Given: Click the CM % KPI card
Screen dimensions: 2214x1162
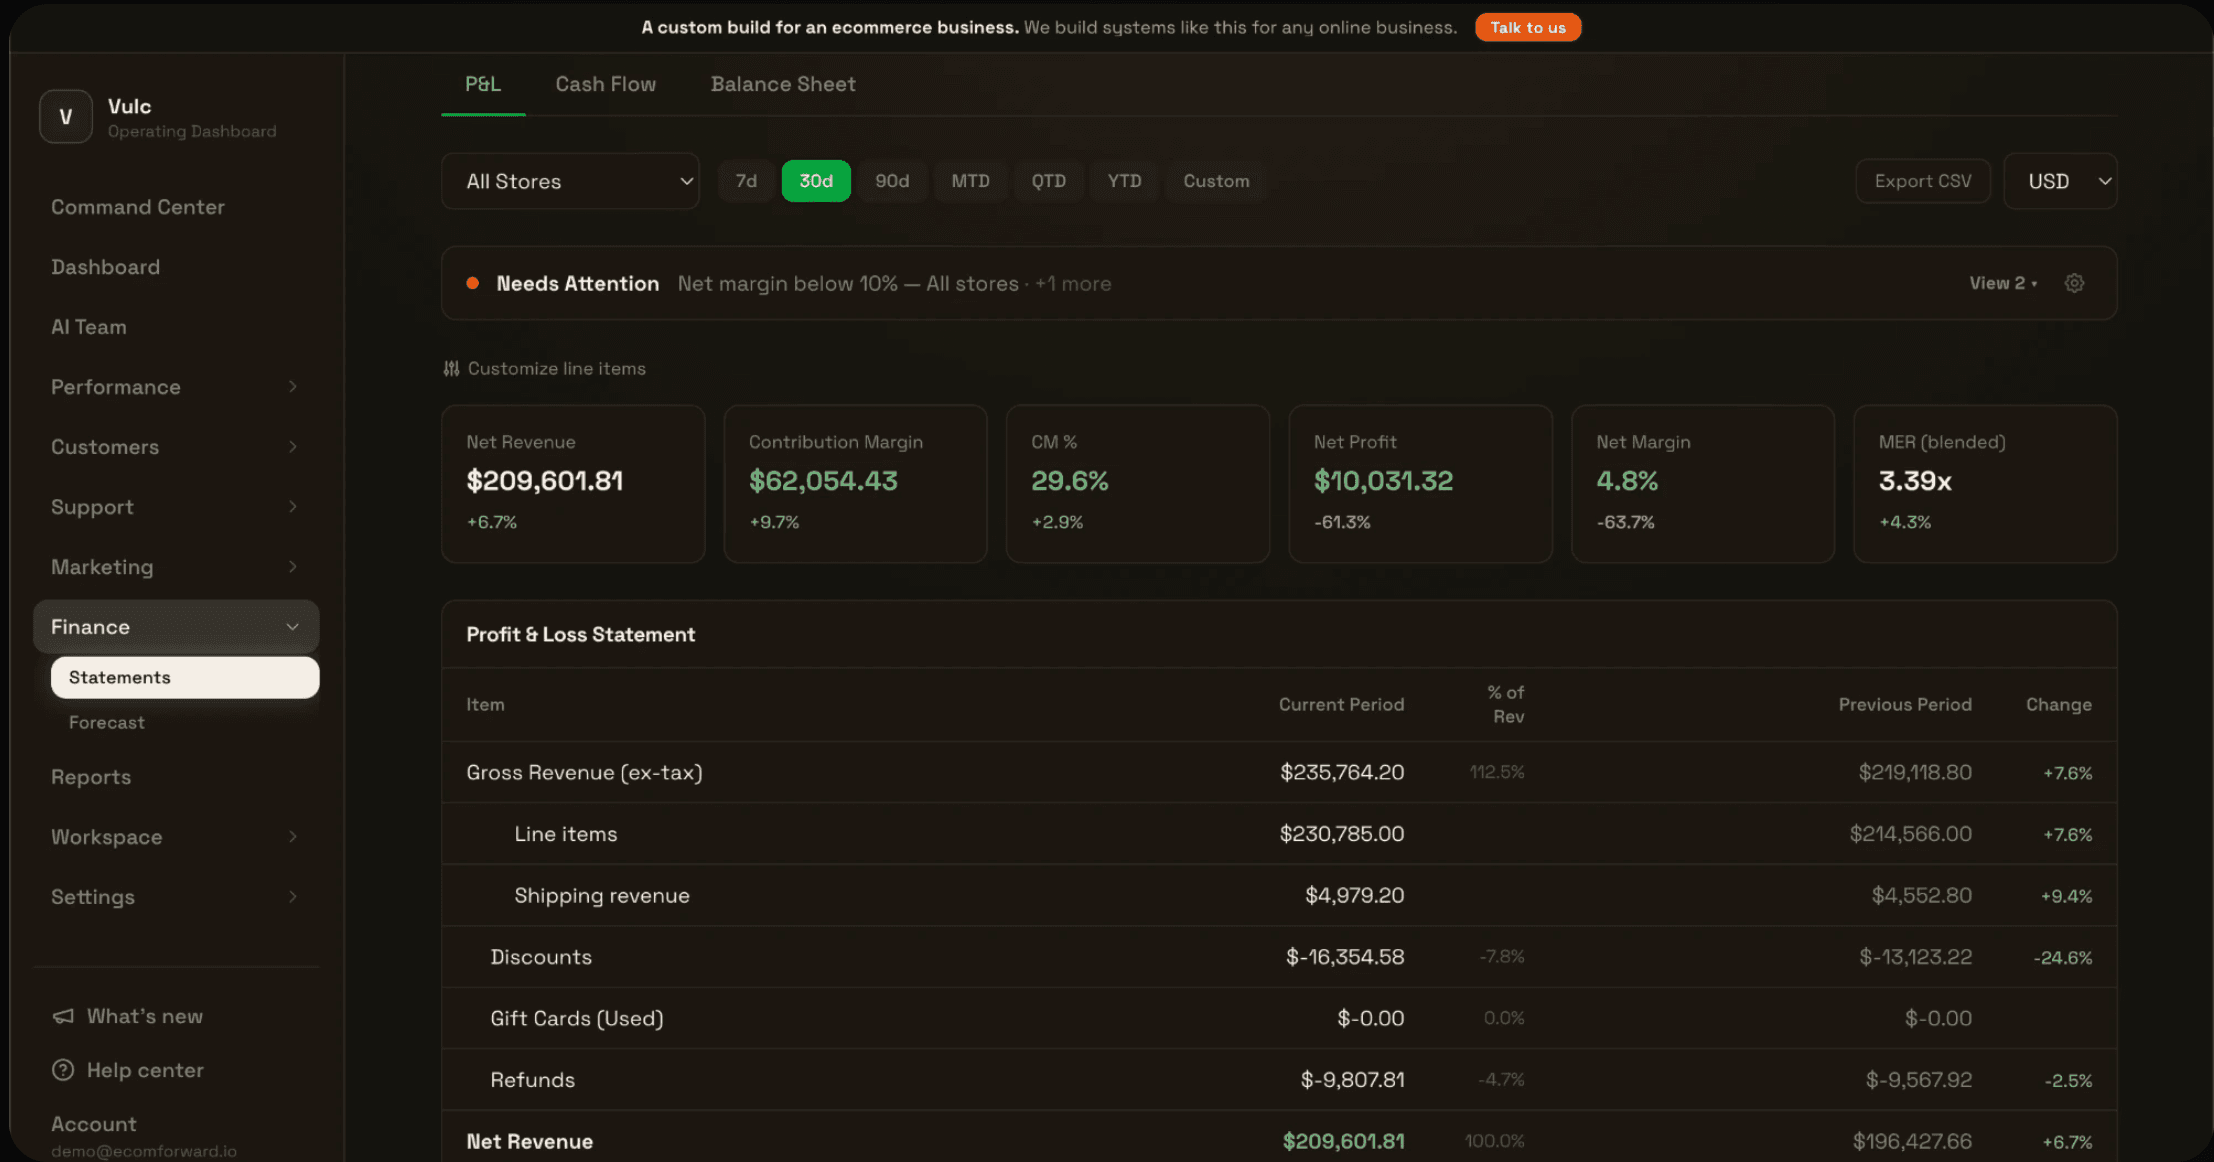Looking at the screenshot, I should (1138, 484).
